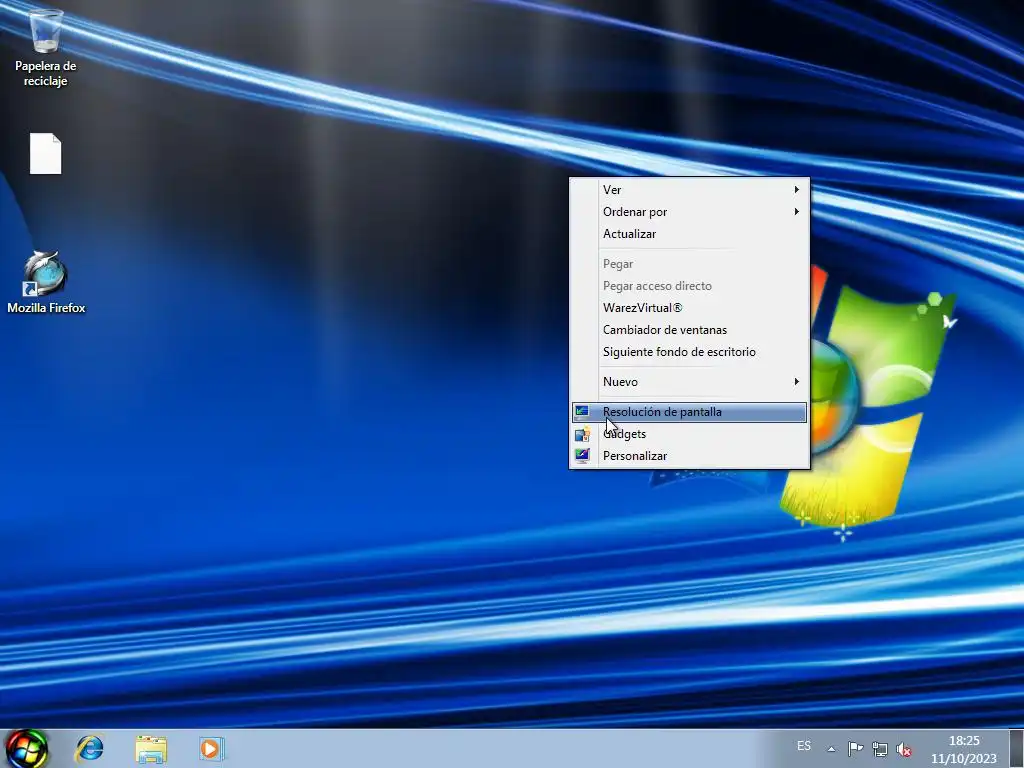Image resolution: width=1024 pixels, height=768 pixels.
Task: Select Siguiente fondo de escritorio
Action: click(x=690, y=352)
